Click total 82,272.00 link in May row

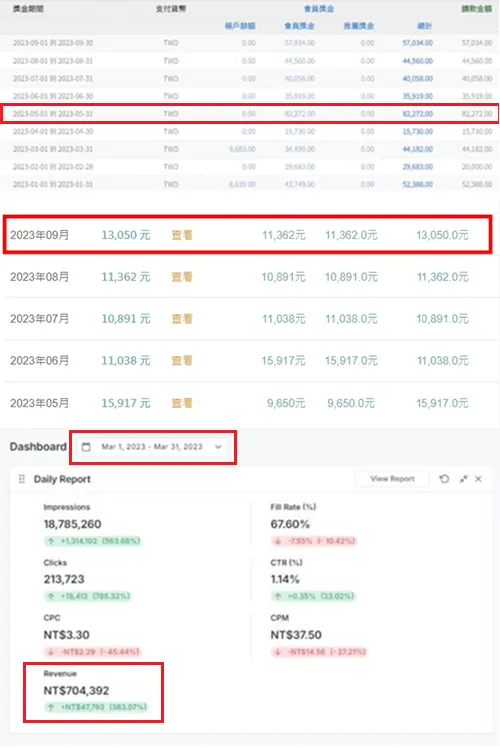click(x=417, y=114)
